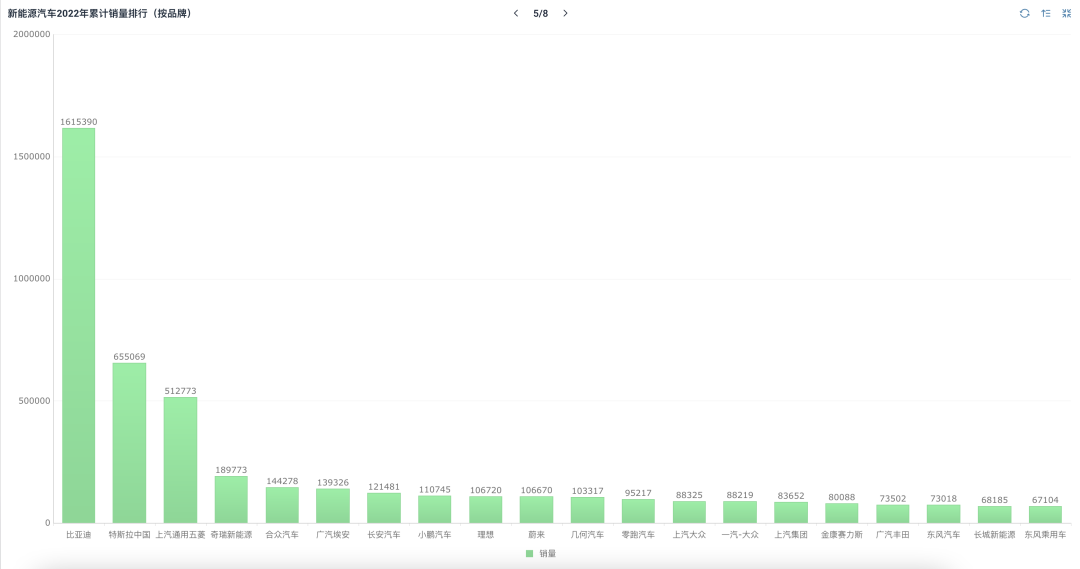Screen dimensions: 1080x569
Task: Select the 零跑汽车 bar
Action: pyautogui.click(x=638, y=511)
